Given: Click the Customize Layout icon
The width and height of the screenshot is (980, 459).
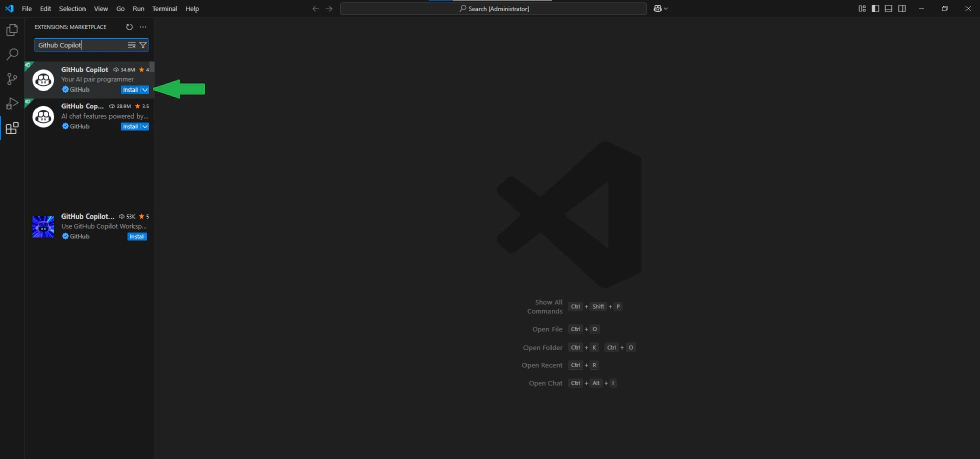Looking at the screenshot, I should (861, 9).
